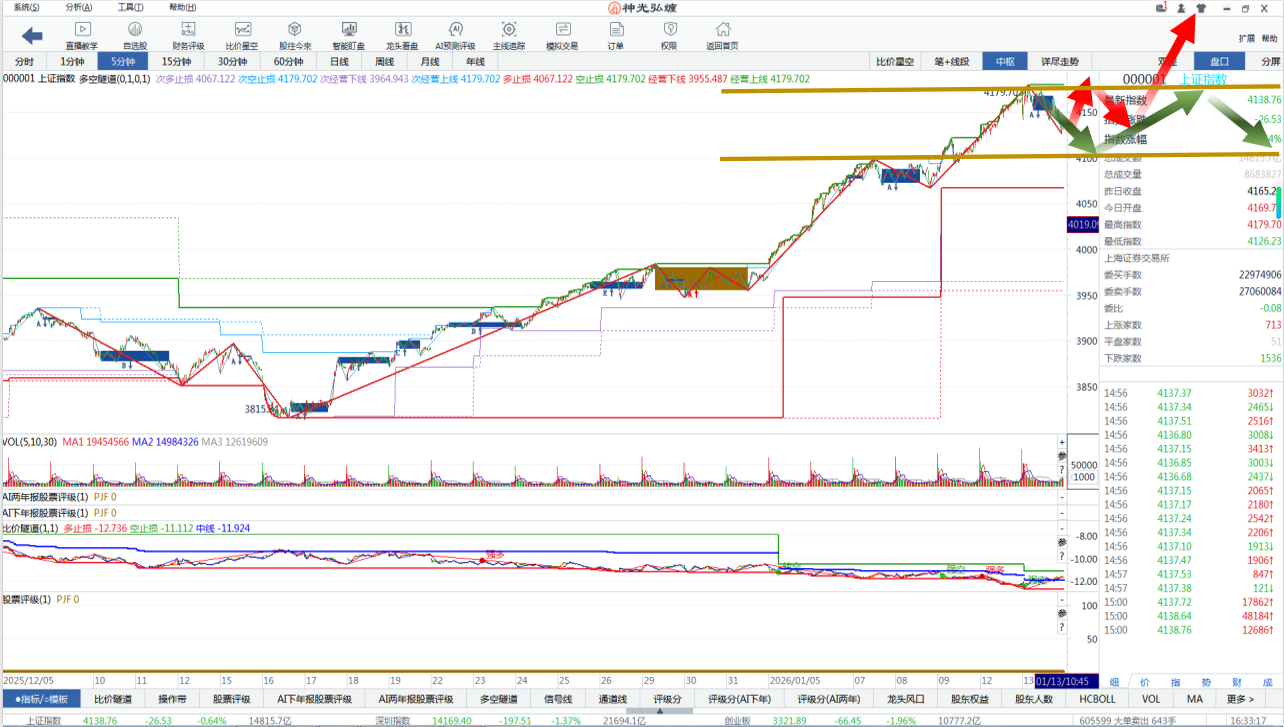
Task: Click the back arrow icon
Action: pos(32,36)
